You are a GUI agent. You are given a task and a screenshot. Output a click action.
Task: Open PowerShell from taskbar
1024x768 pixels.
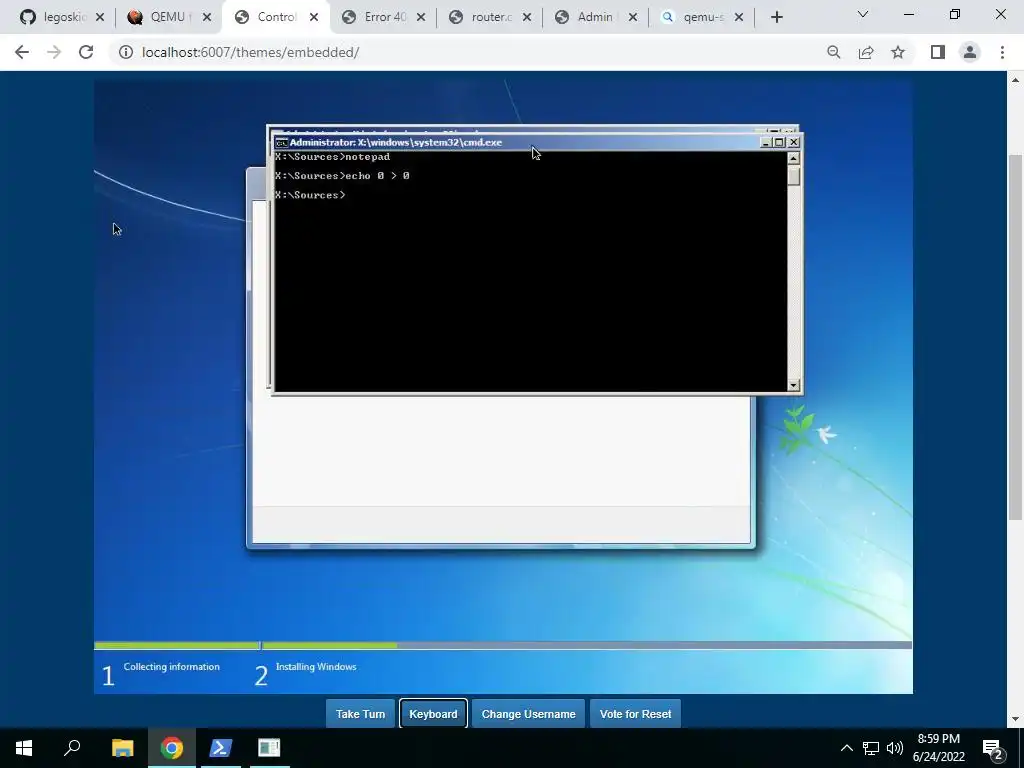[x=221, y=748]
